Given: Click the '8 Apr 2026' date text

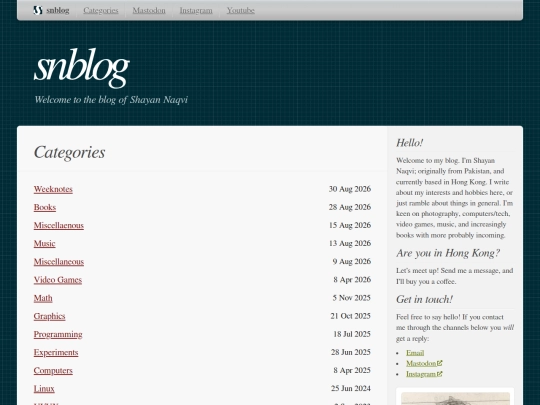Looking at the screenshot, I should click(x=352, y=280).
